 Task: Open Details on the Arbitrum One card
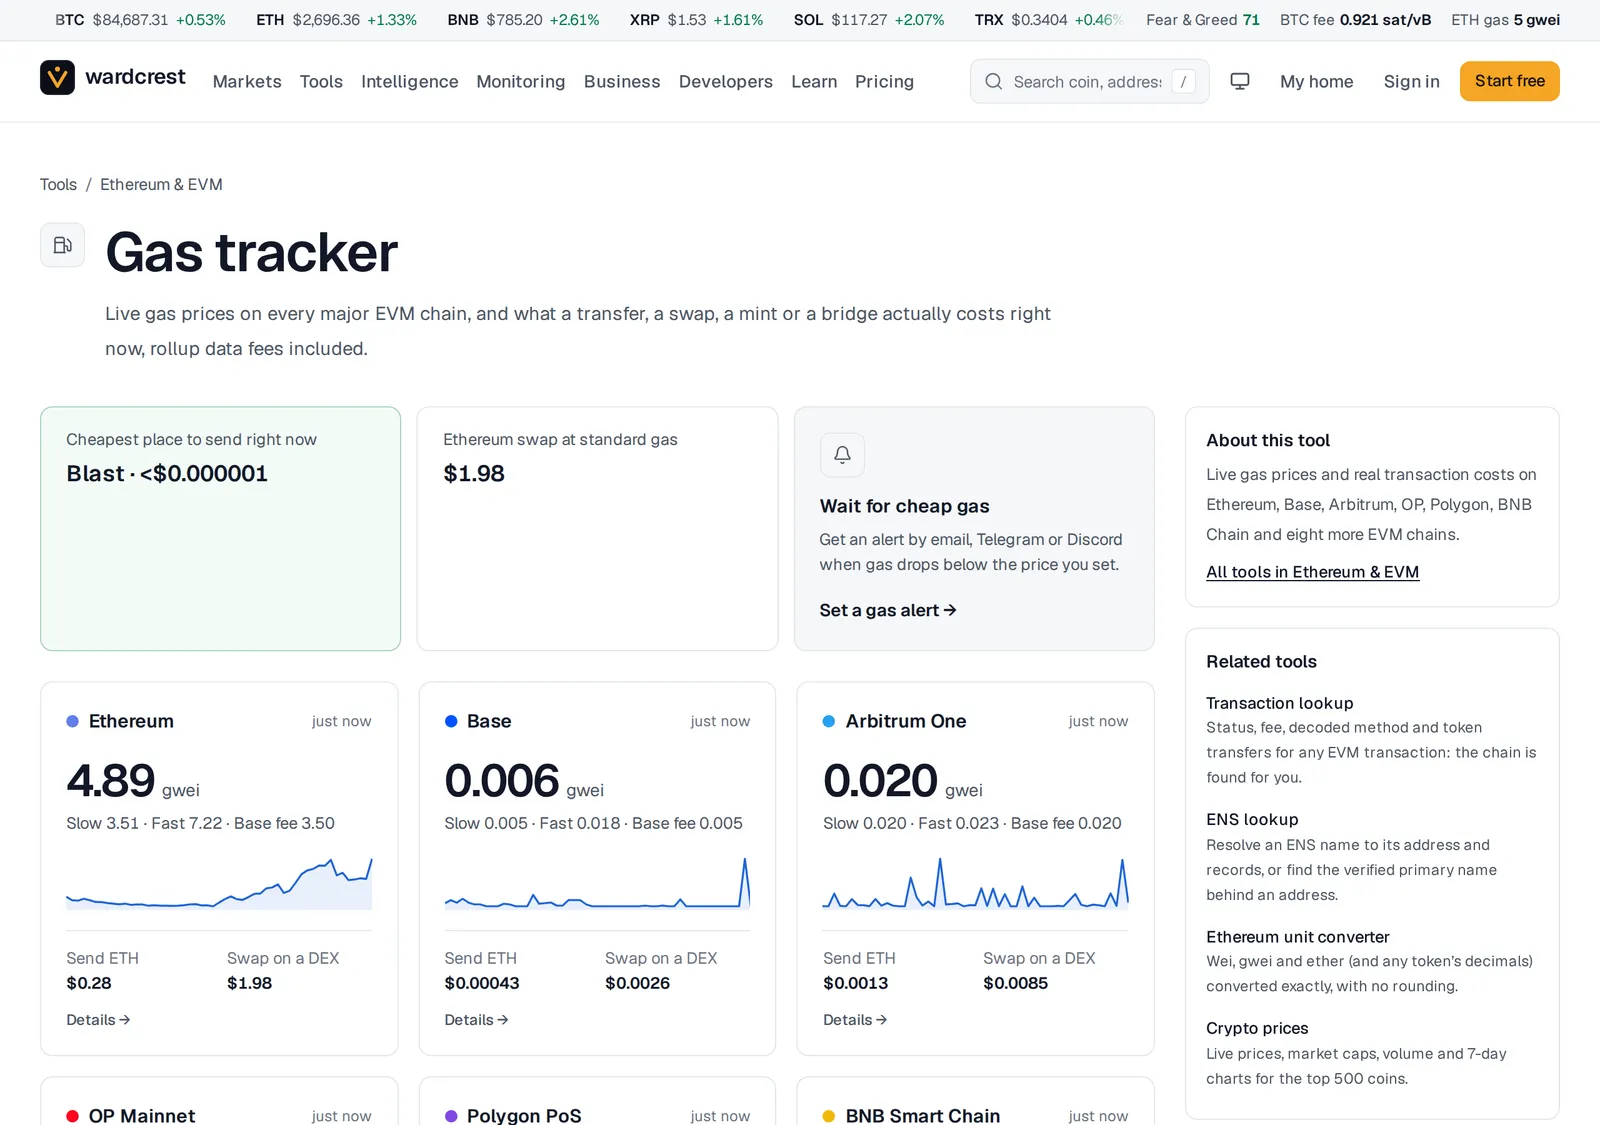point(855,1020)
